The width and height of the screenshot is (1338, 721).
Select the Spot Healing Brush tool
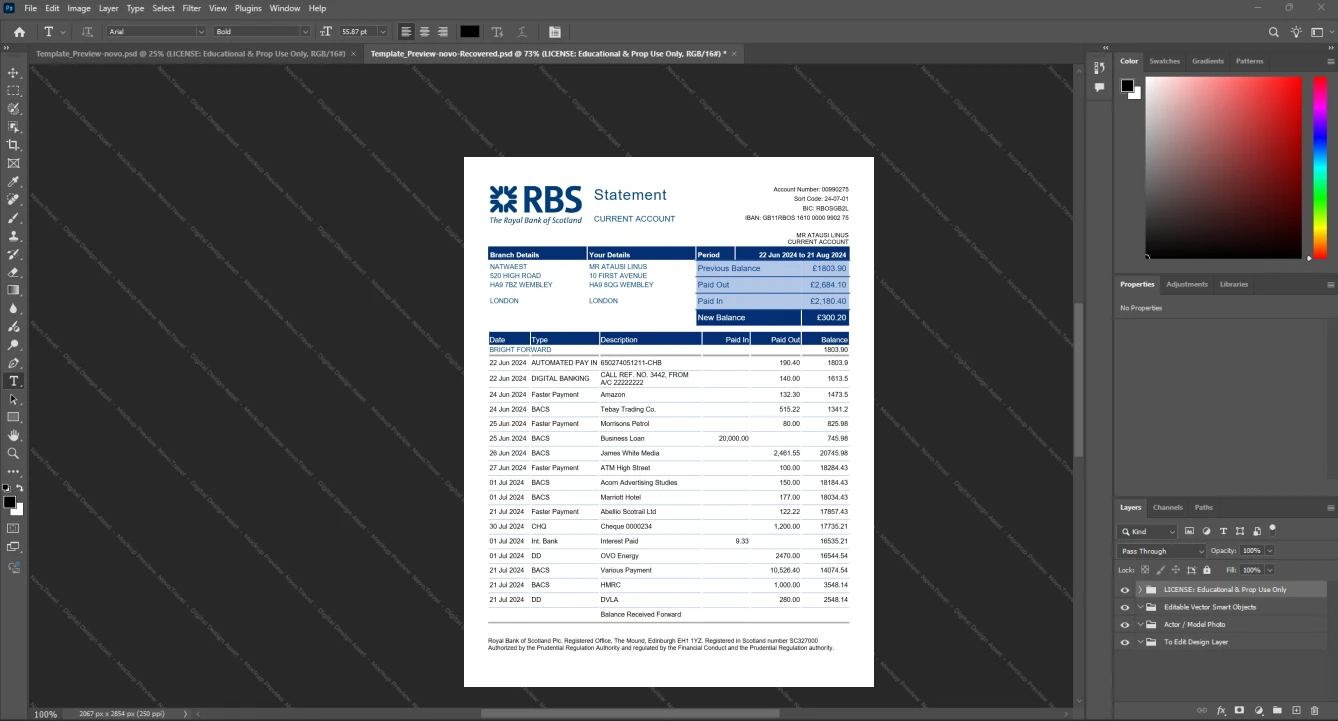click(x=13, y=200)
